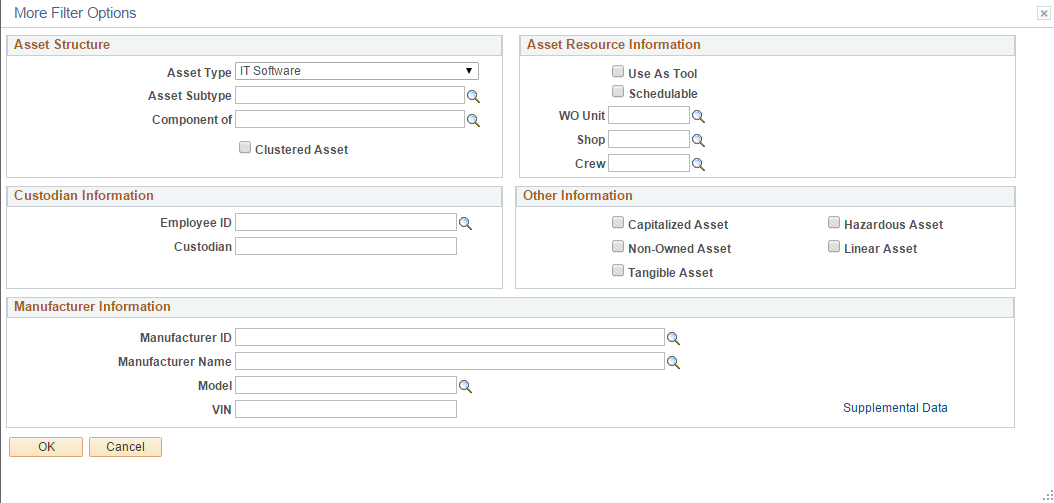Screen dimensions: 1054x503
Task: Open Manufacturer ID lookup magnifier
Action: click(673, 338)
